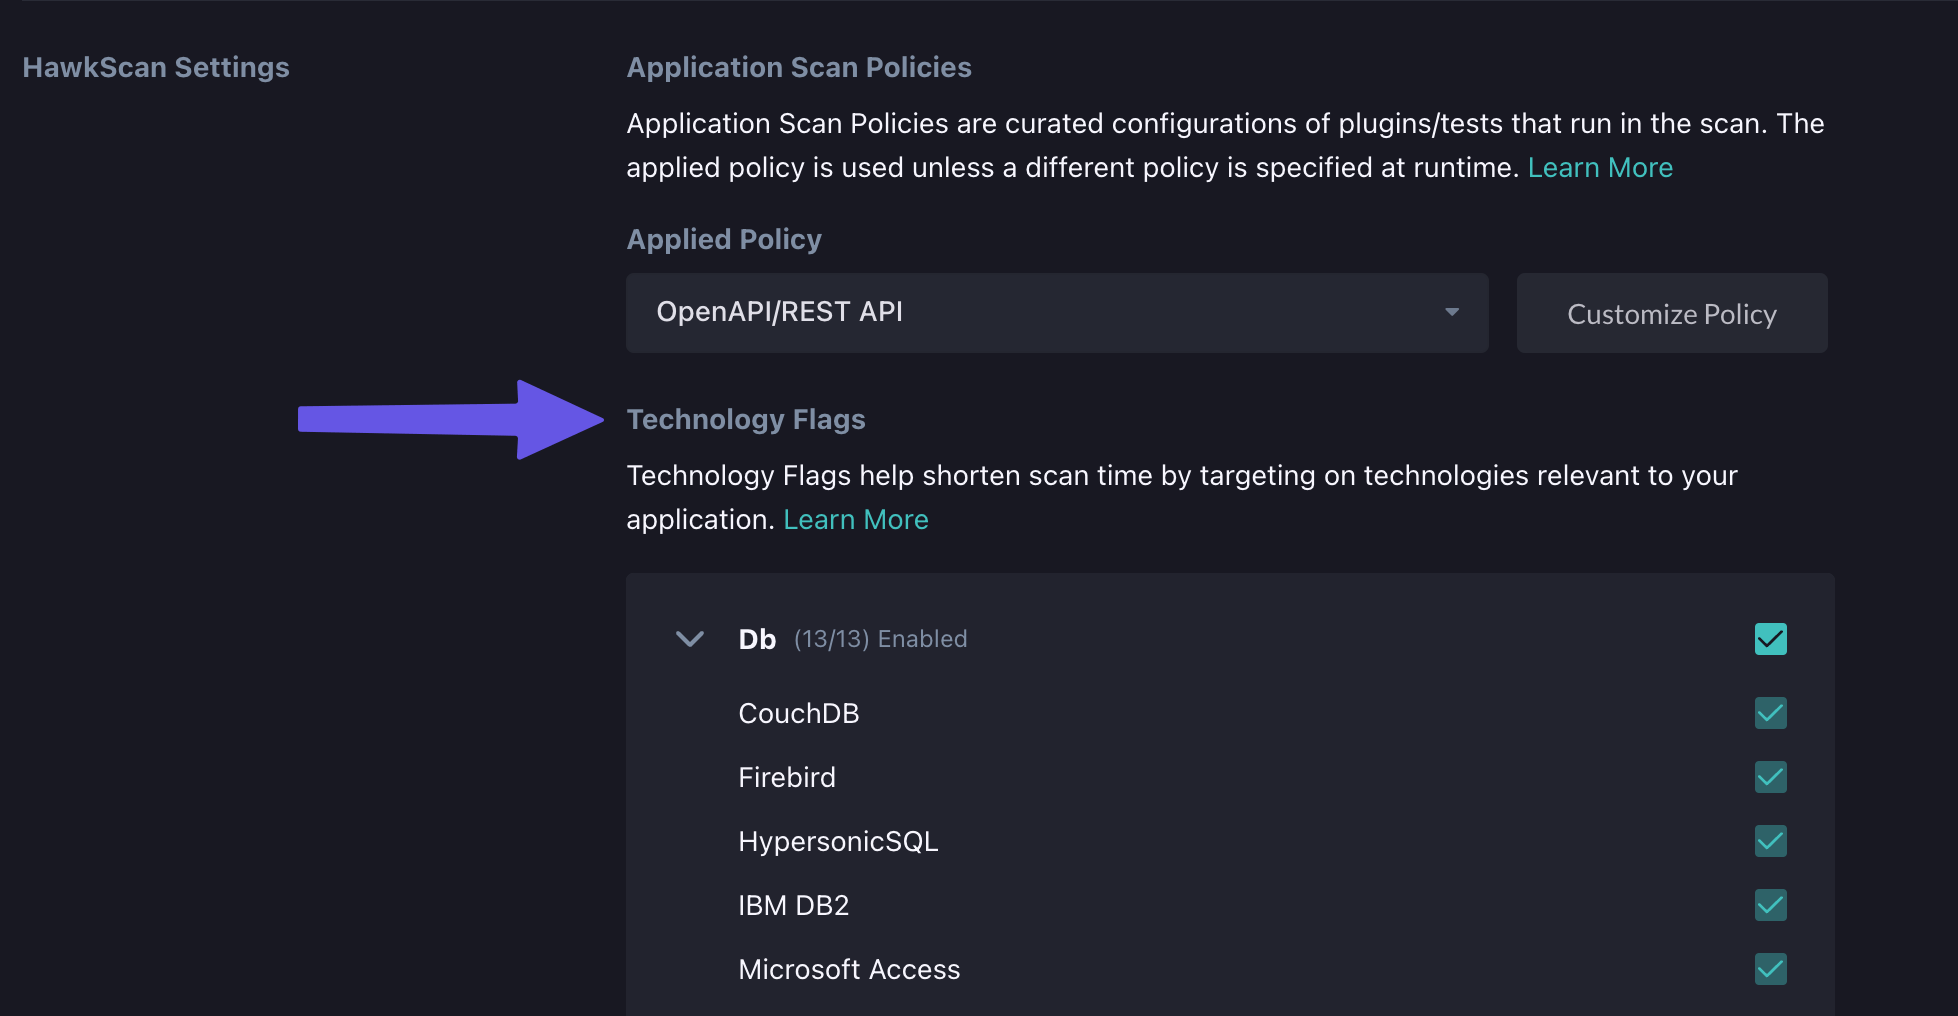
Task: Disable the Microsoft Access flag
Action: [1770, 969]
